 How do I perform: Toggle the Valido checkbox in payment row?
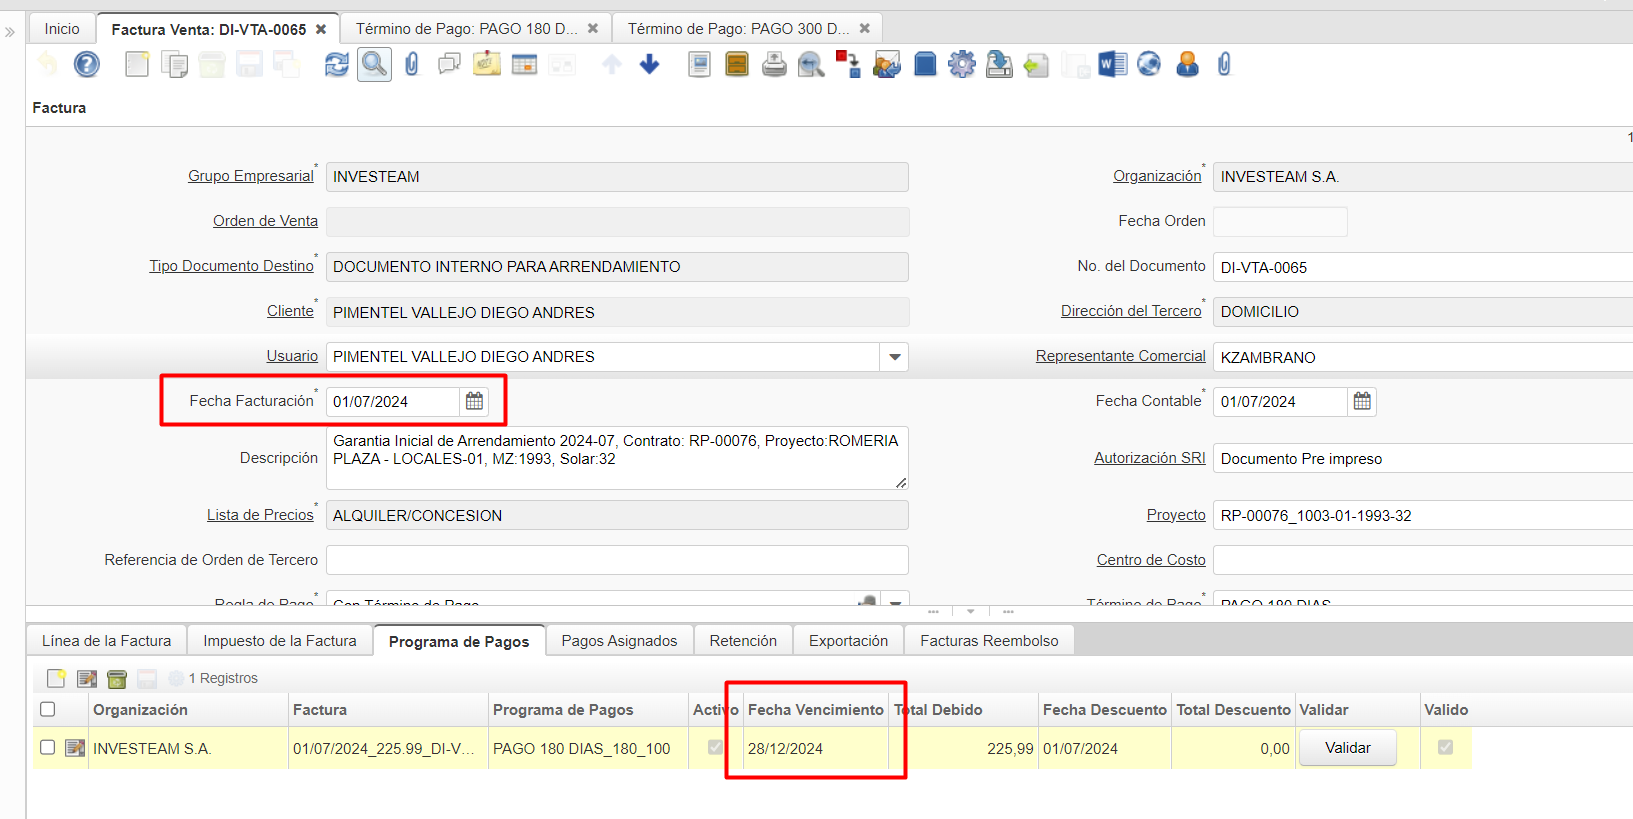click(x=1445, y=748)
